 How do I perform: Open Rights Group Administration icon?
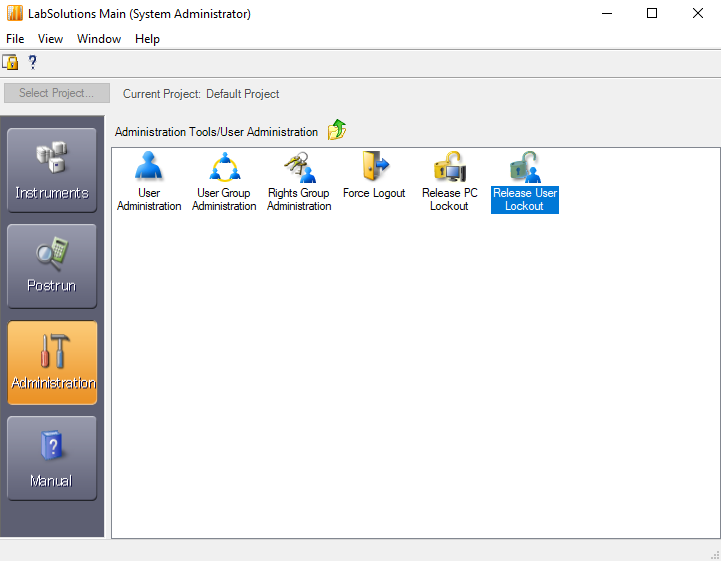click(x=299, y=181)
